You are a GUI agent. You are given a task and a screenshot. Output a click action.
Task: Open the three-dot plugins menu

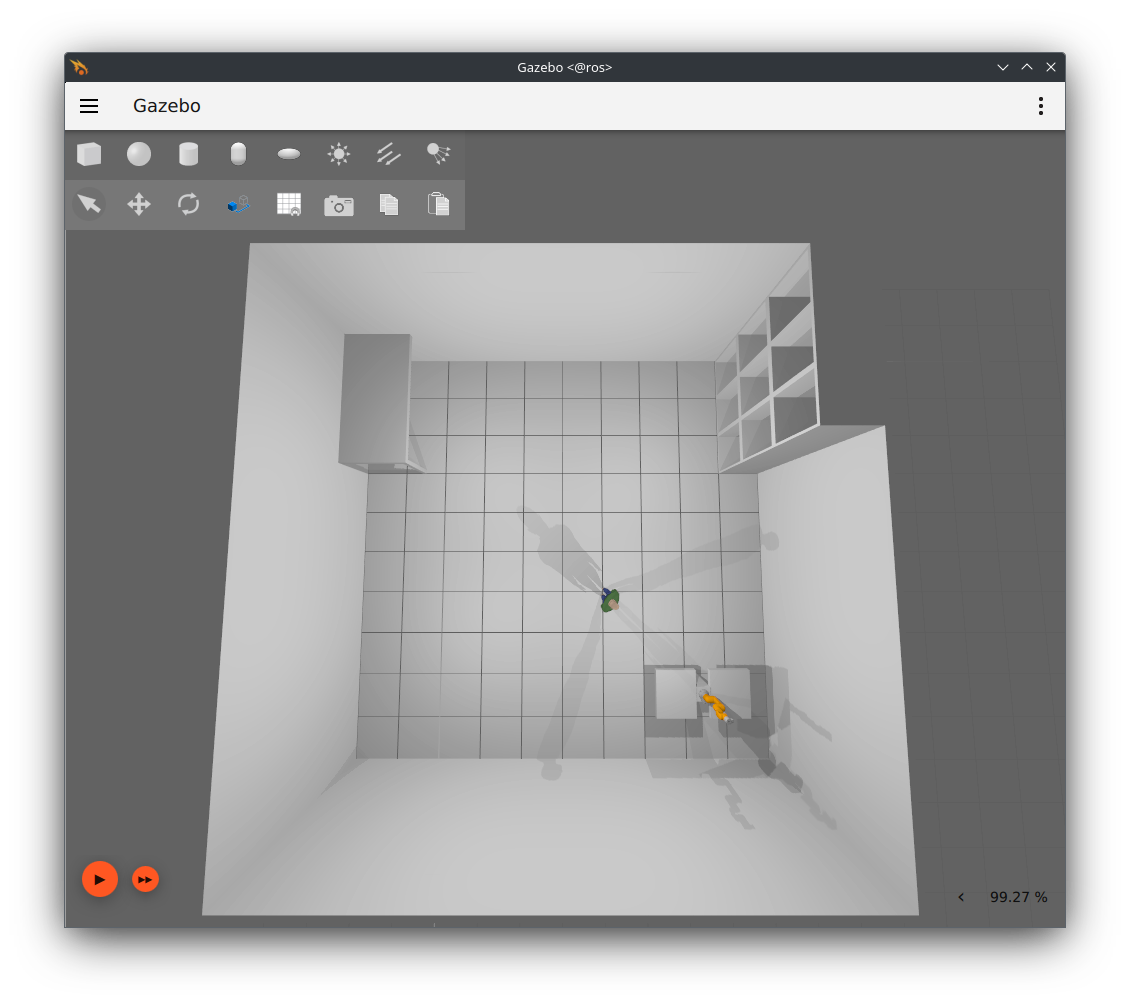coord(1041,106)
